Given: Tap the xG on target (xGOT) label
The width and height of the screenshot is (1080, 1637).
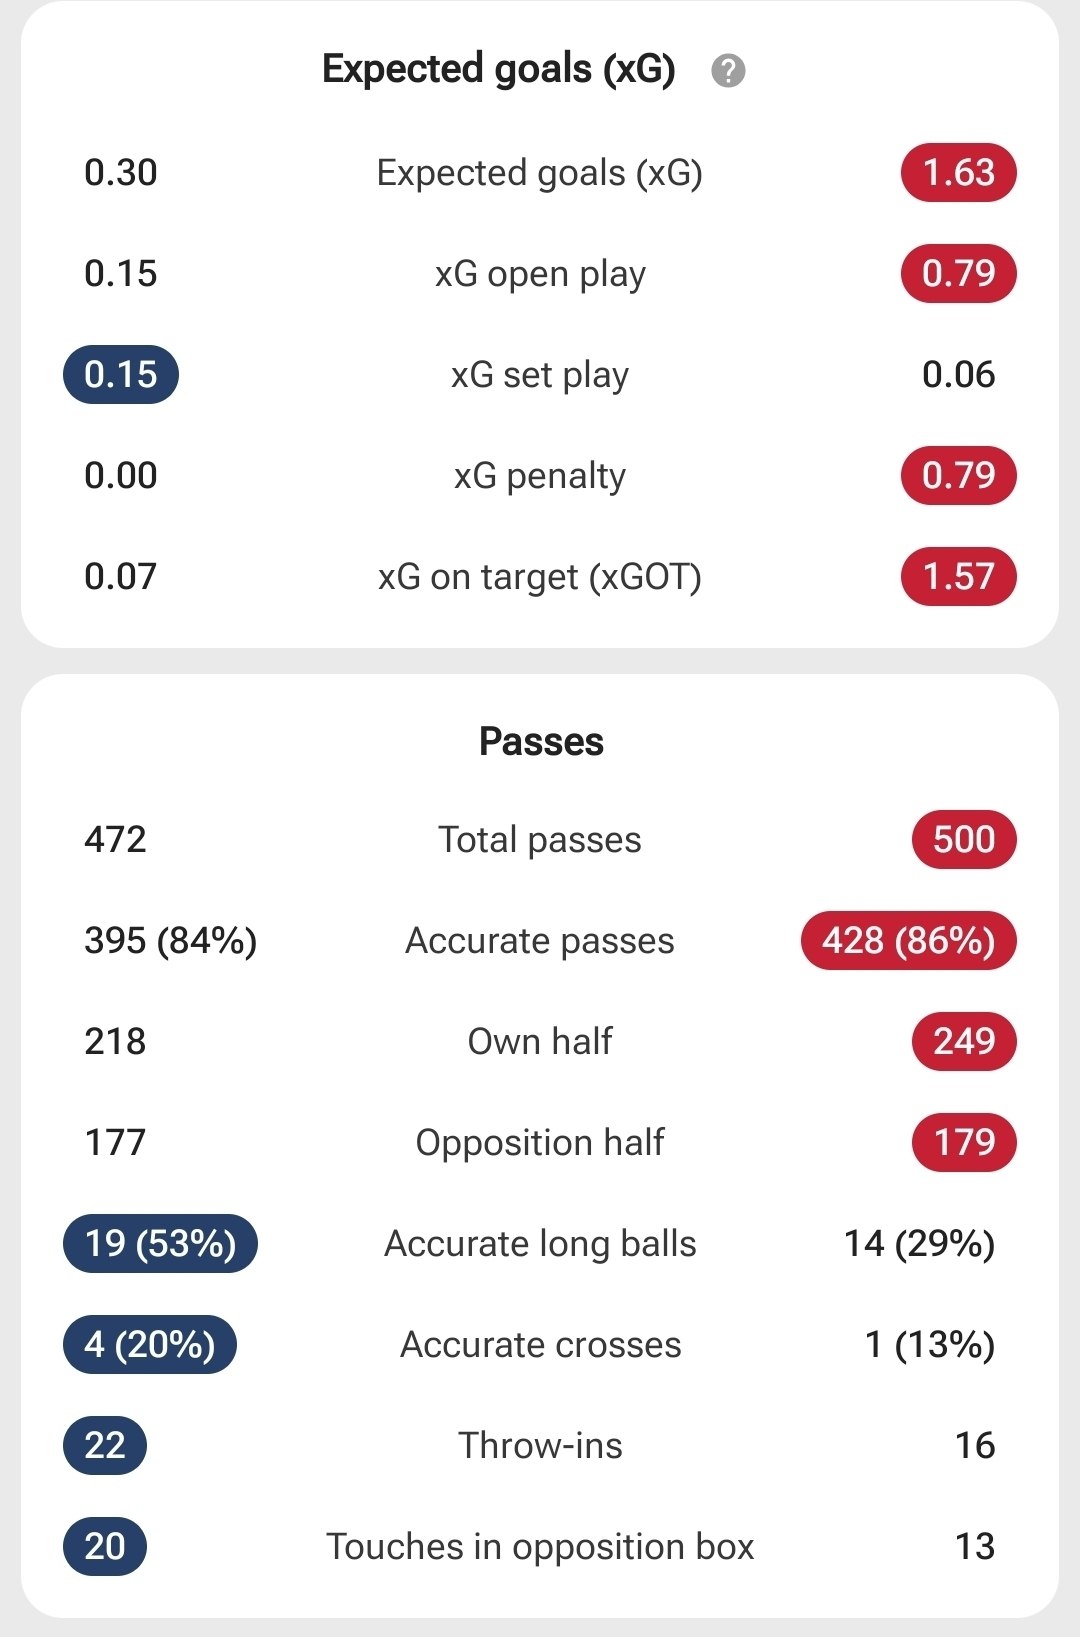Looking at the screenshot, I should [x=540, y=577].
